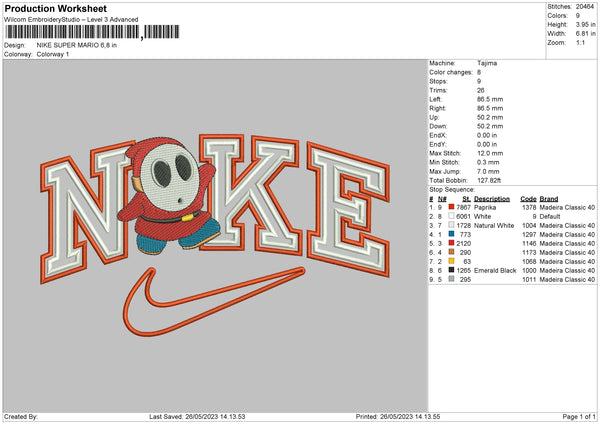This screenshot has width=600, height=424.
Task: Click the 'Production Worksheet' title
Action: (55, 8)
